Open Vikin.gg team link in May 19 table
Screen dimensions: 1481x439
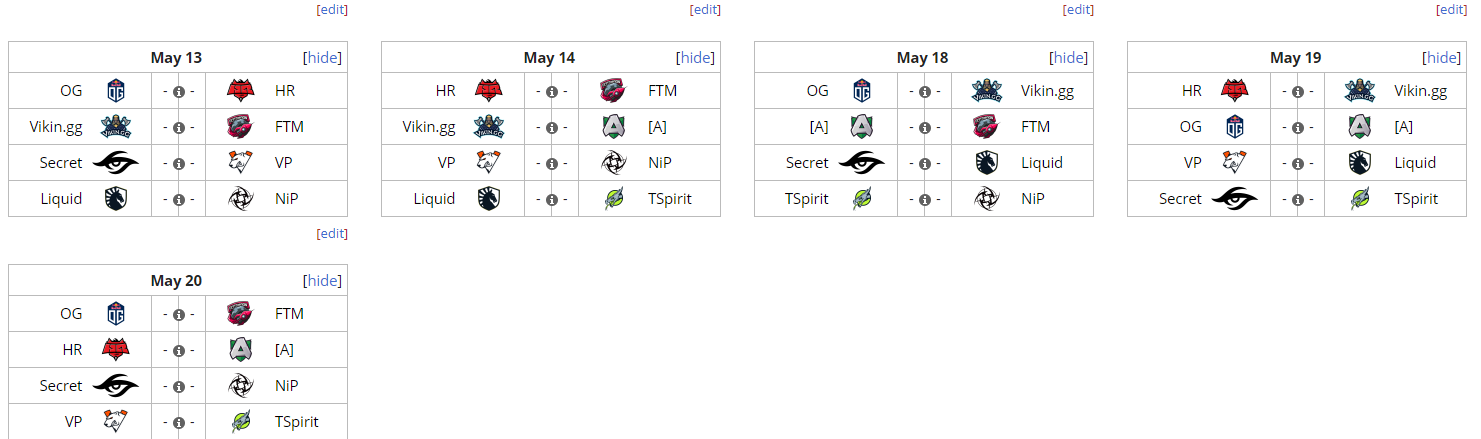click(x=1420, y=91)
